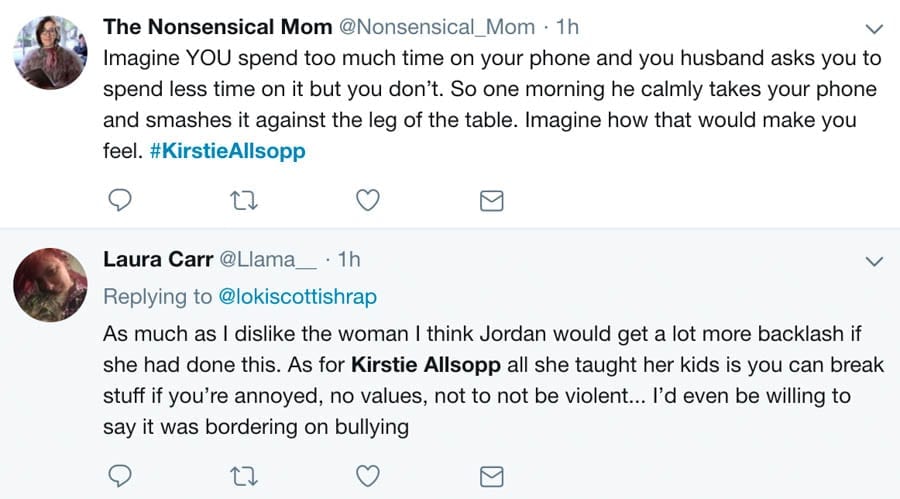Screen dimensions: 900x499
Task: Retweet The Nonsensical Mom's tweet
Action: [x=244, y=201]
